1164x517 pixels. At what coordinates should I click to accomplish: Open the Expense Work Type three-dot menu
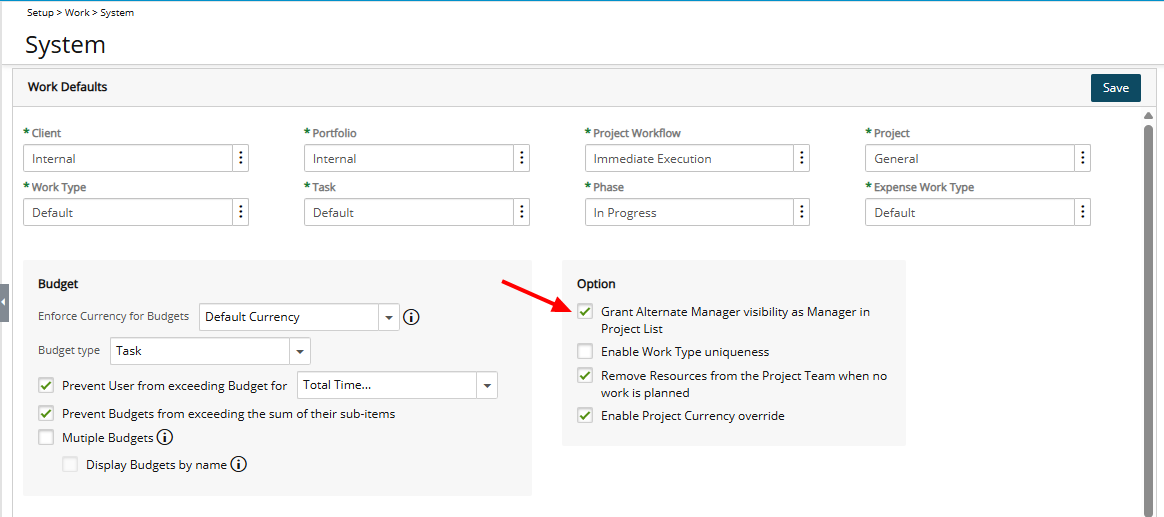tap(1083, 212)
